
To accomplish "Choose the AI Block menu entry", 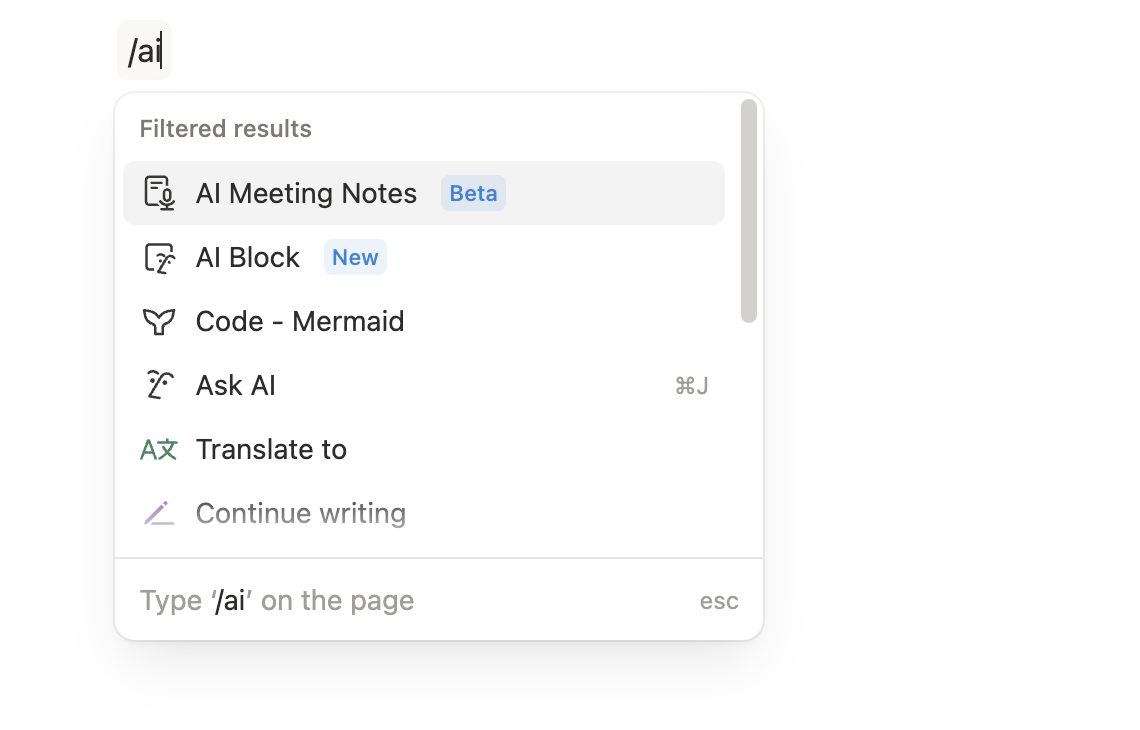I will pos(248,258).
